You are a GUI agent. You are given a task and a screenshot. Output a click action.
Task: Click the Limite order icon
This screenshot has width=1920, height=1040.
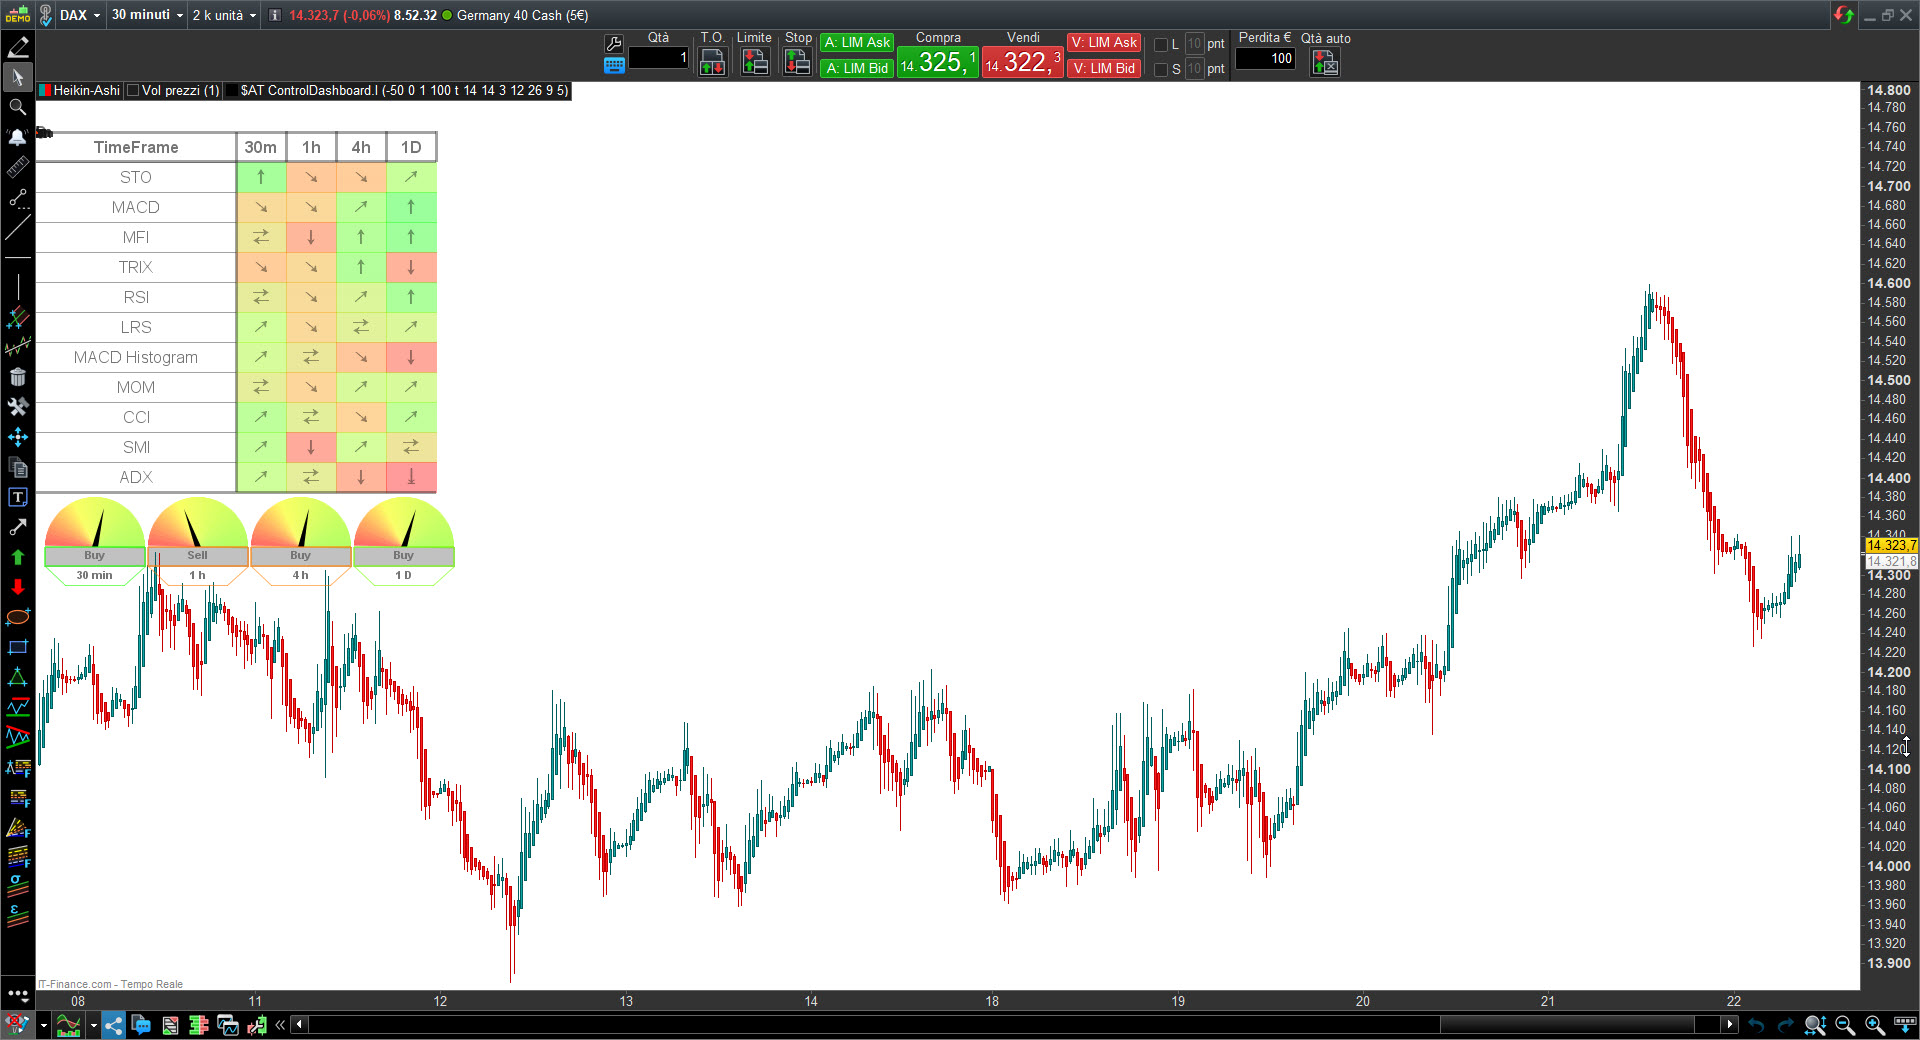[x=755, y=62]
